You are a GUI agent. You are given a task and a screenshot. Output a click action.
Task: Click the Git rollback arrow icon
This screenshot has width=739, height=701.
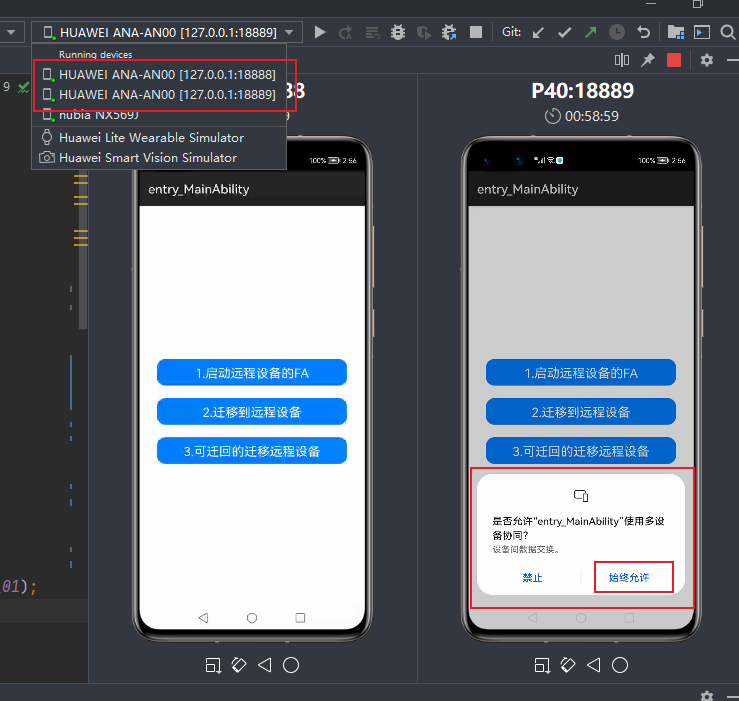643,32
